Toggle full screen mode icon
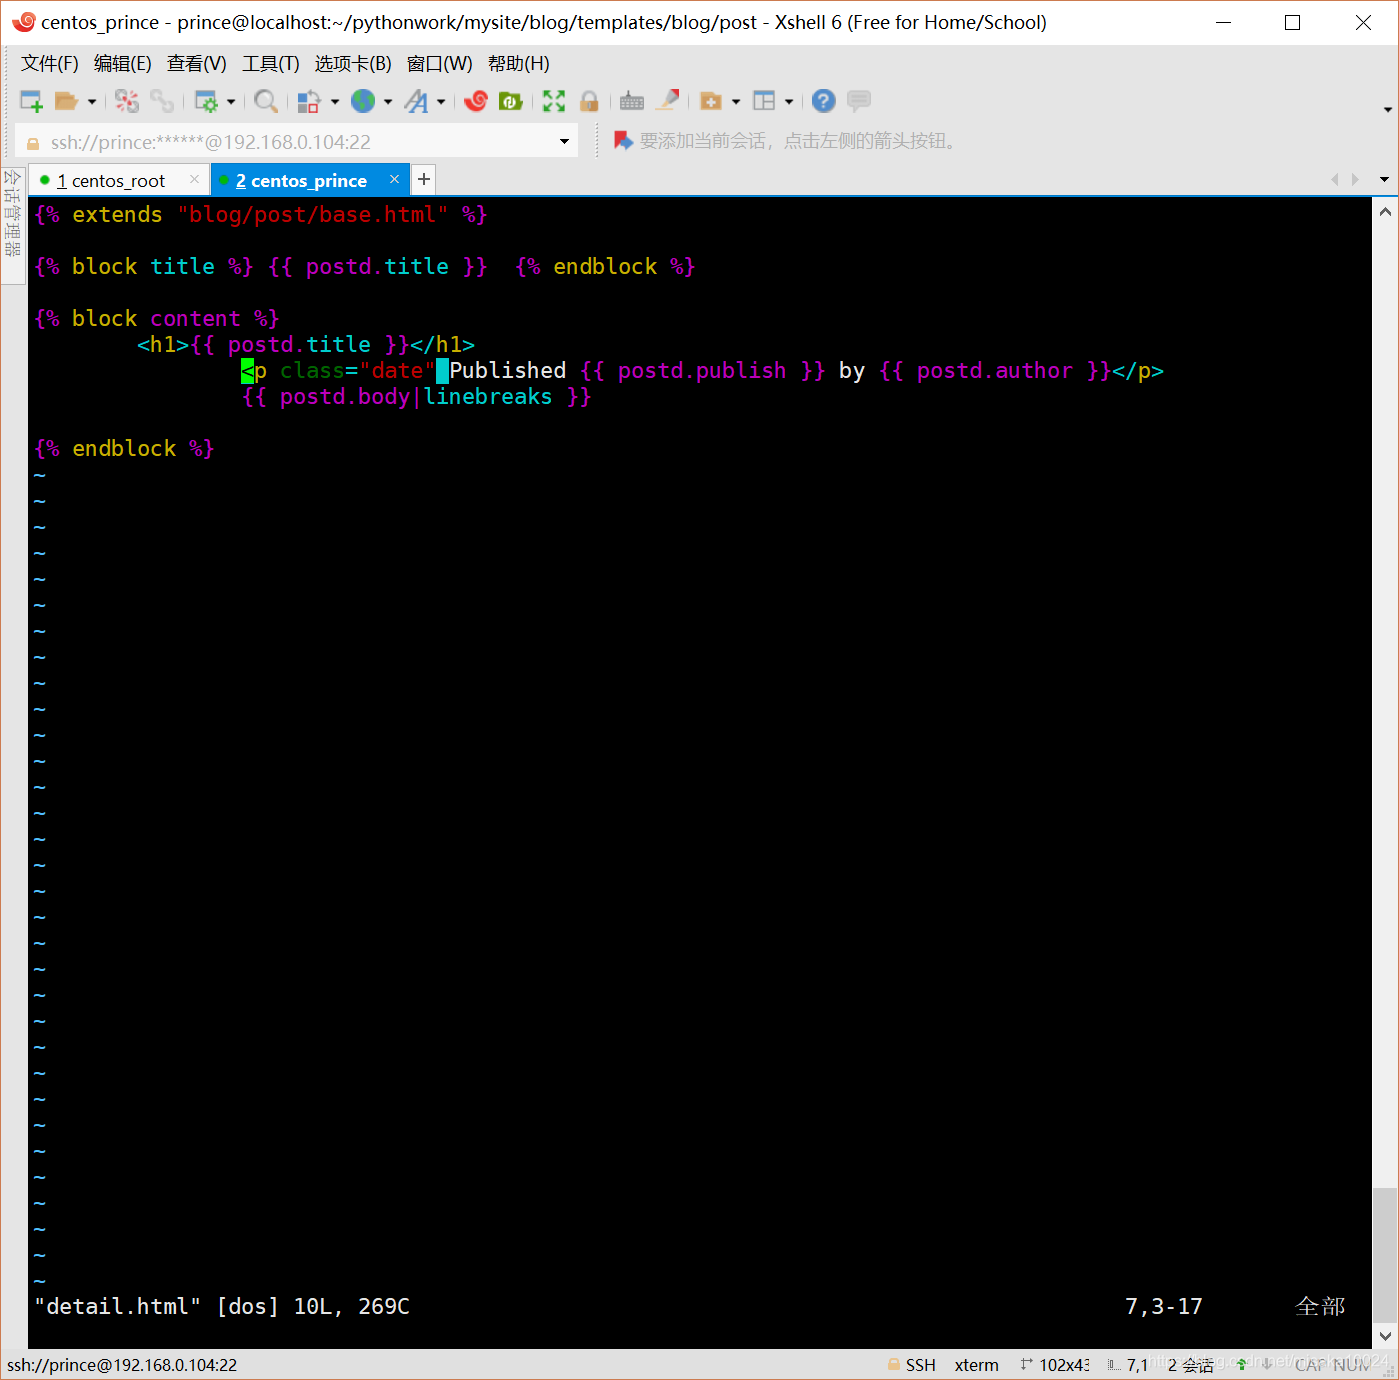The height and width of the screenshot is (1380, 1399). tap(554, 101)
